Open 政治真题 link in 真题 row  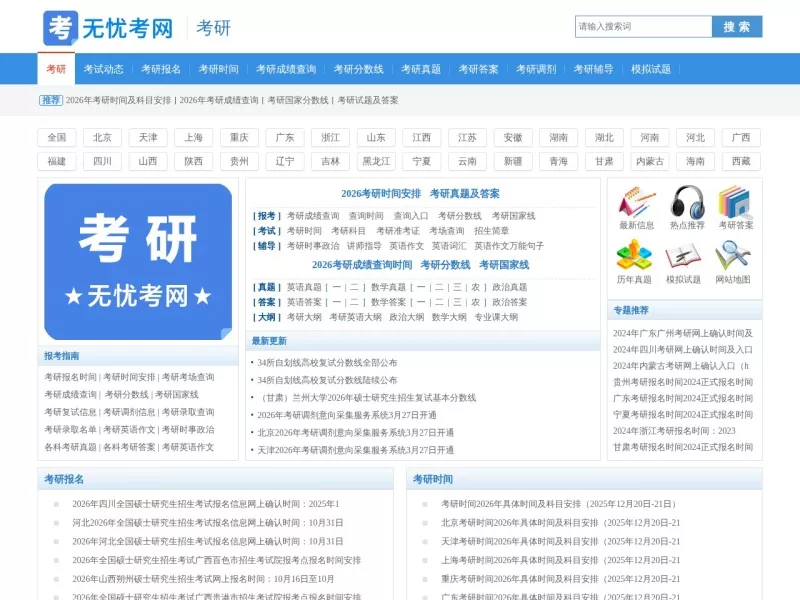click(510, 288)
